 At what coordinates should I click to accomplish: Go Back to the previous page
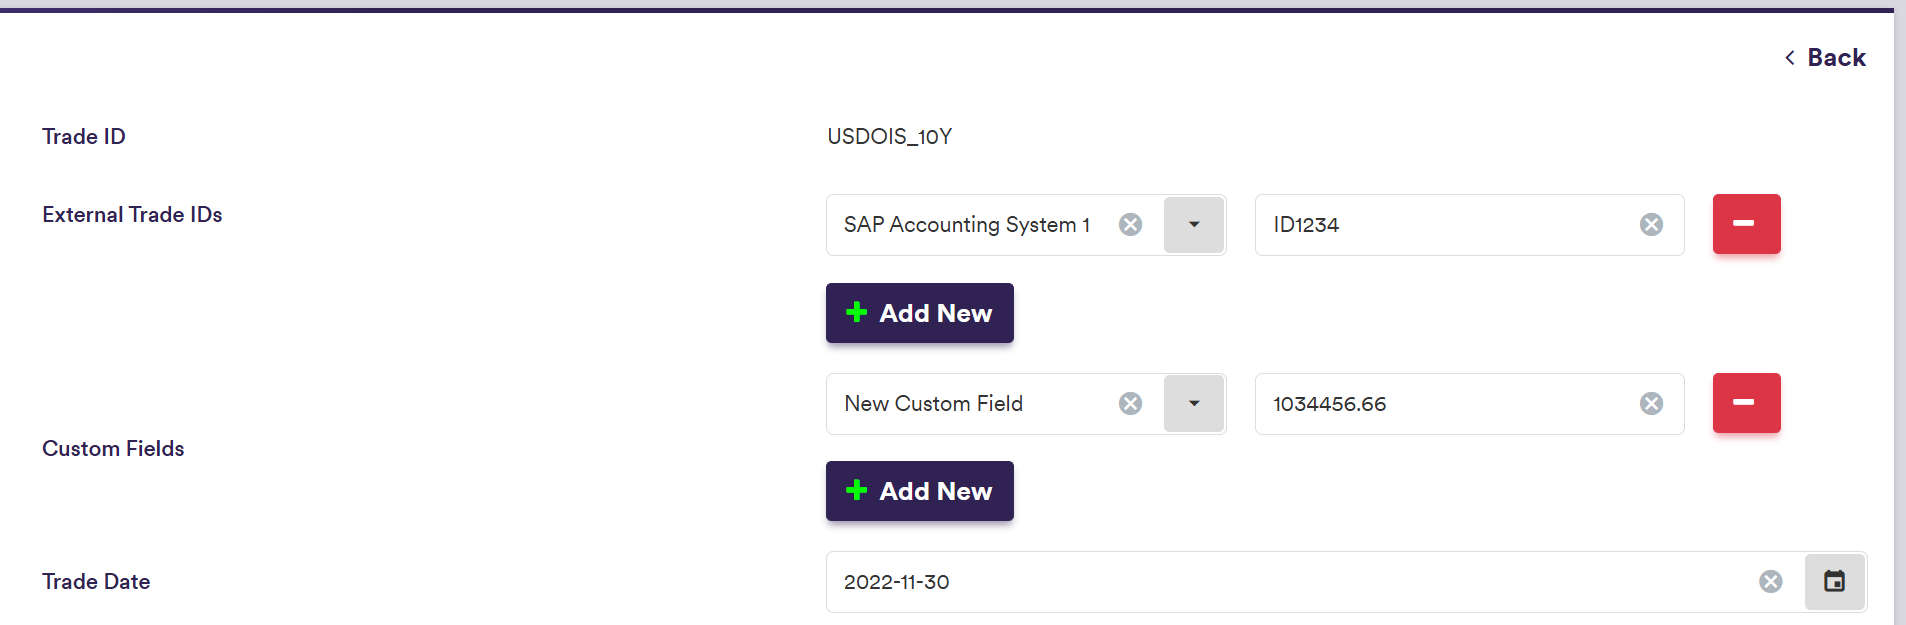click(1826, 58)
